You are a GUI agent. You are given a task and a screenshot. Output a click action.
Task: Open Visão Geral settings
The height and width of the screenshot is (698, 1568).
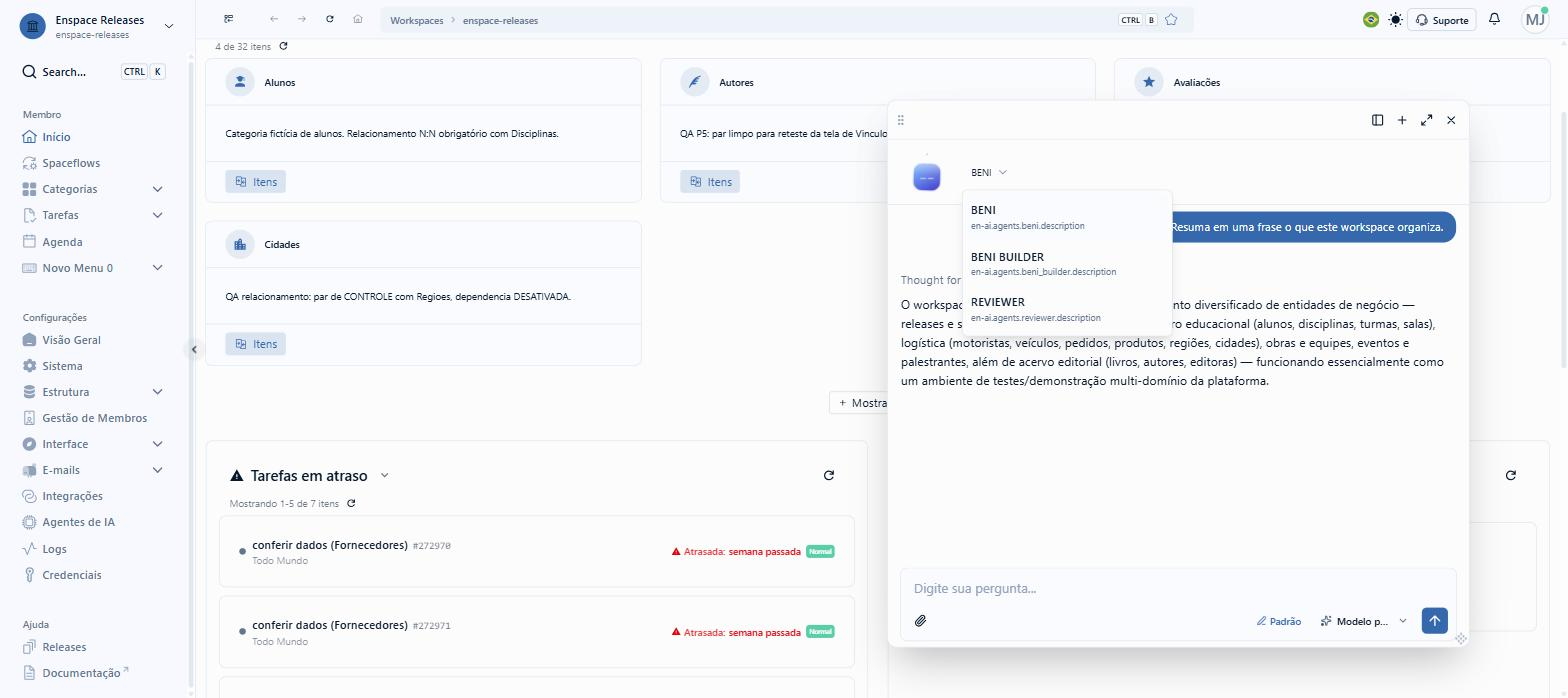71,340
